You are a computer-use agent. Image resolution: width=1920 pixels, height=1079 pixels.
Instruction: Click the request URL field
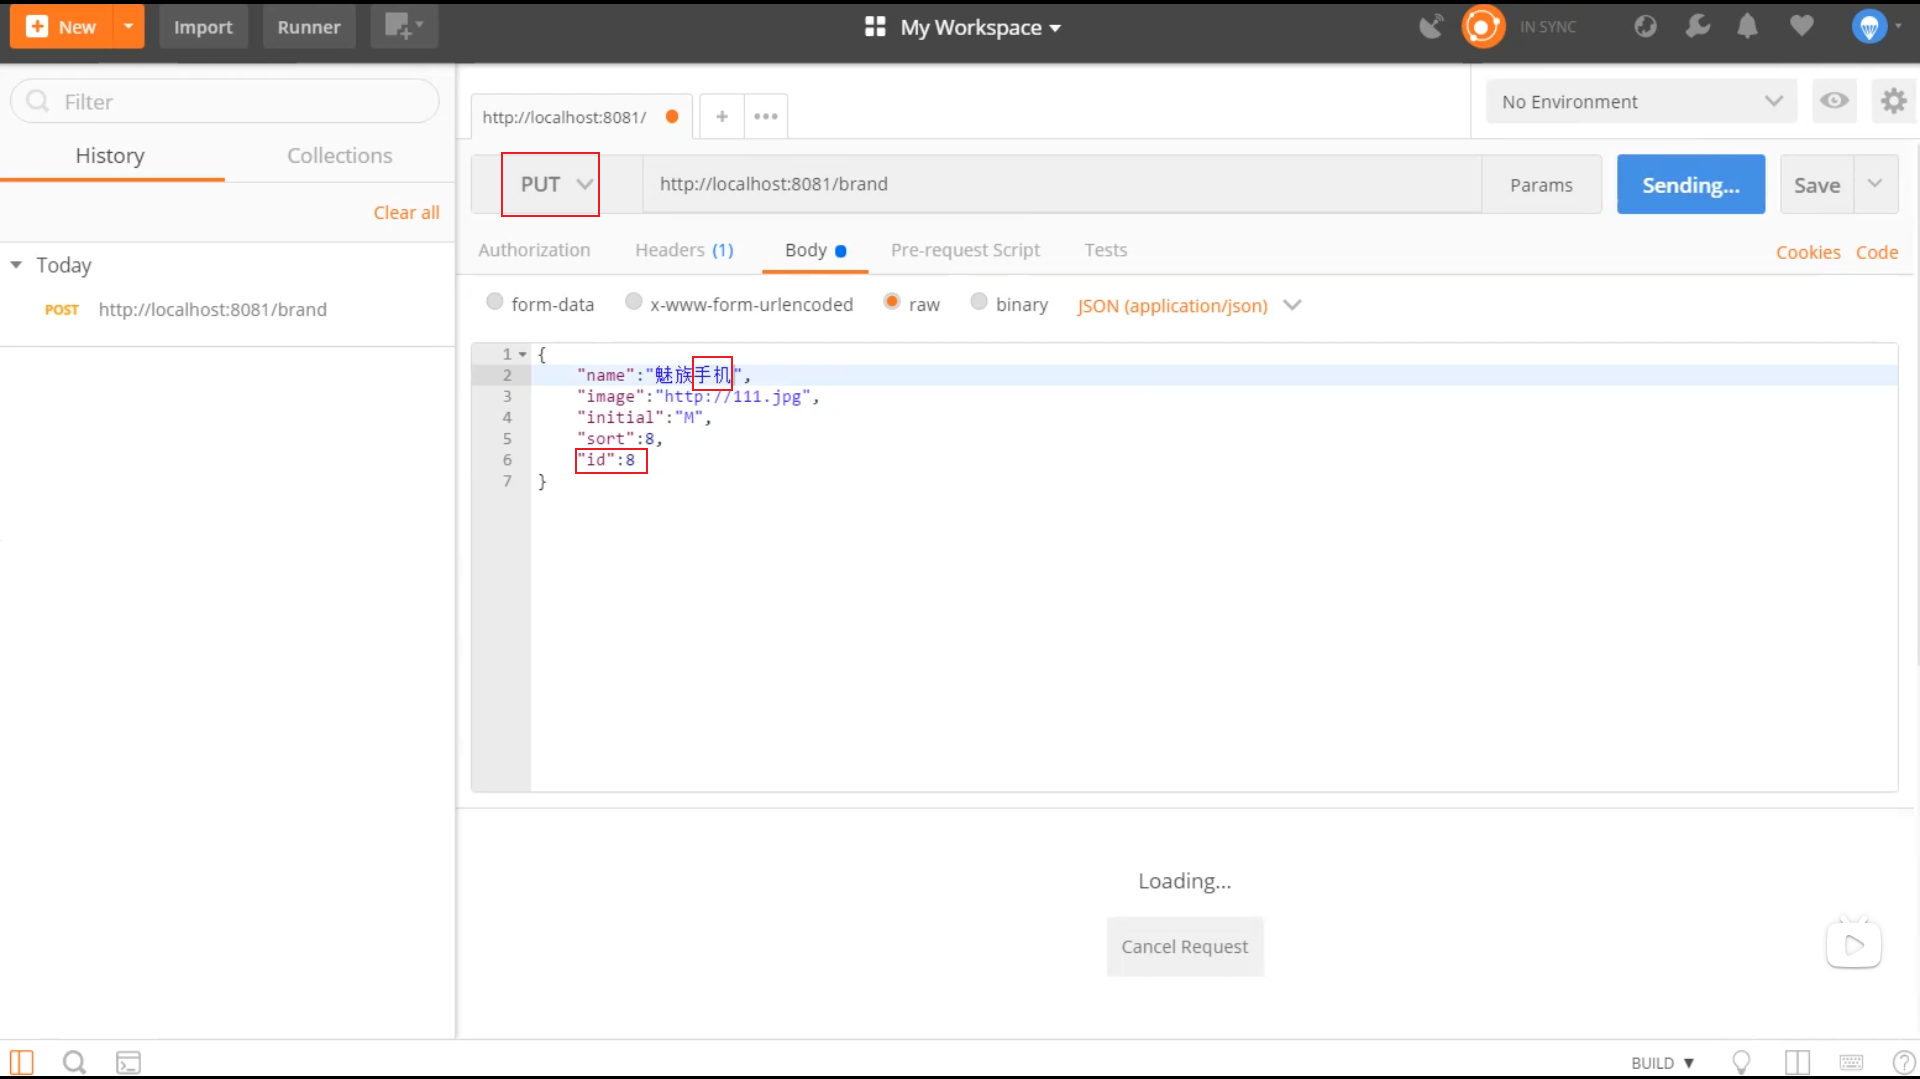point(1061,184)
